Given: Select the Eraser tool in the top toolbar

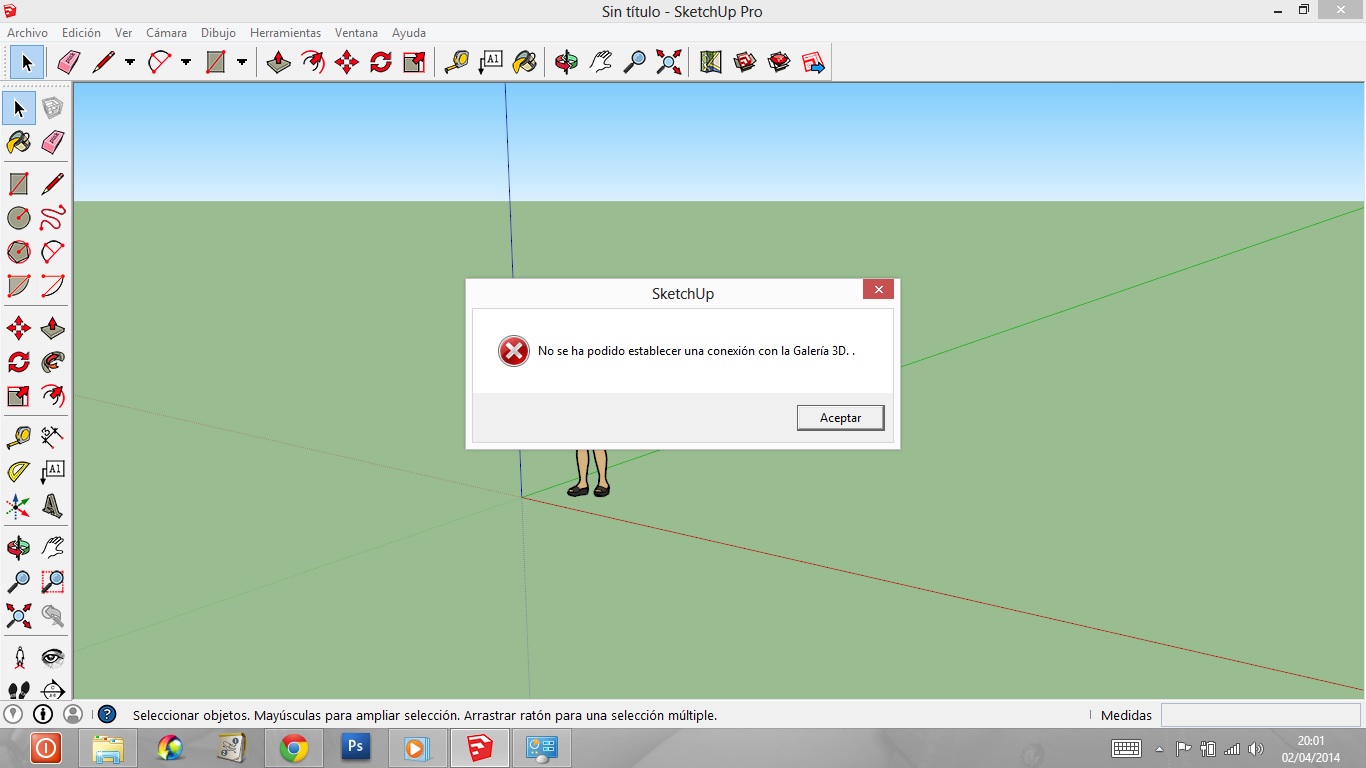Looking at the screenshot, I should pyautogui.click(x=68, y=62).
